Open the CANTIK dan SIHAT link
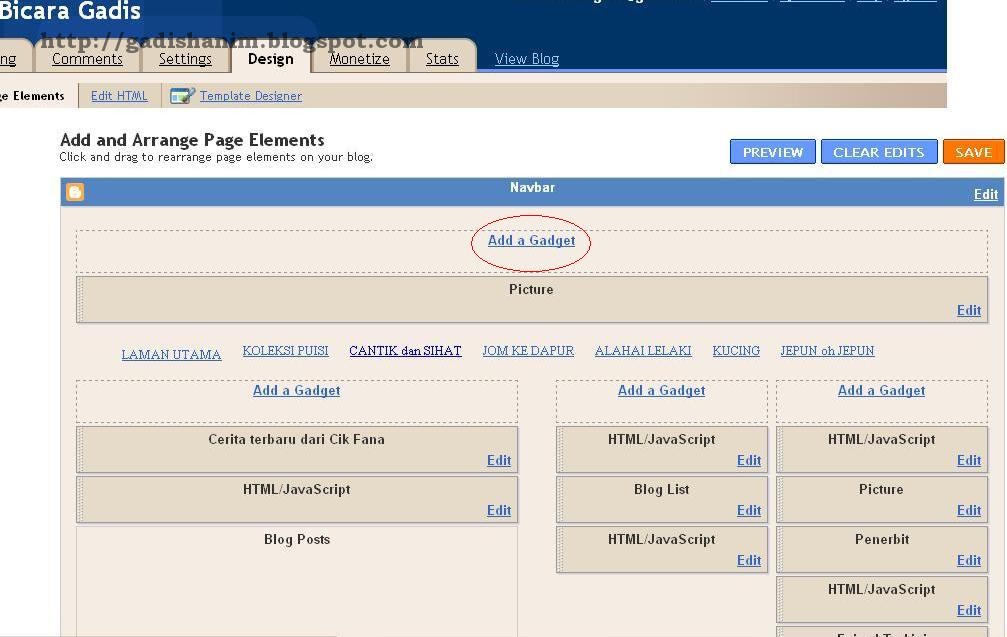Screen dimensions: 1007x637 [x=405, y=351]
